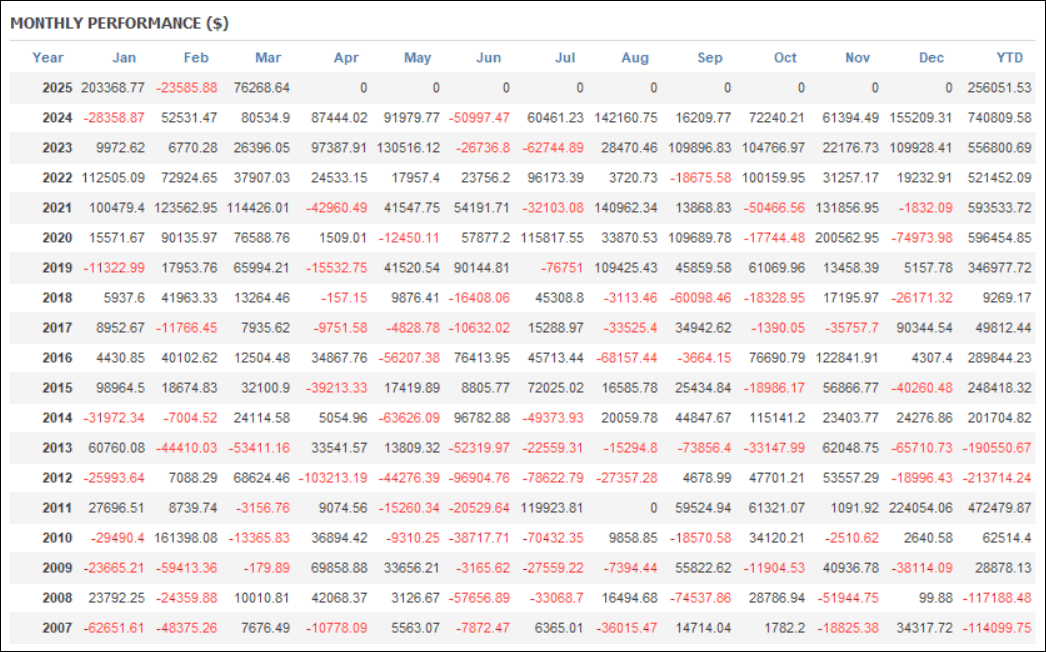Screen dimensions: 1046x652
Task: Click the 161398.08 value in 2010
Action: [x=185, y=538]
